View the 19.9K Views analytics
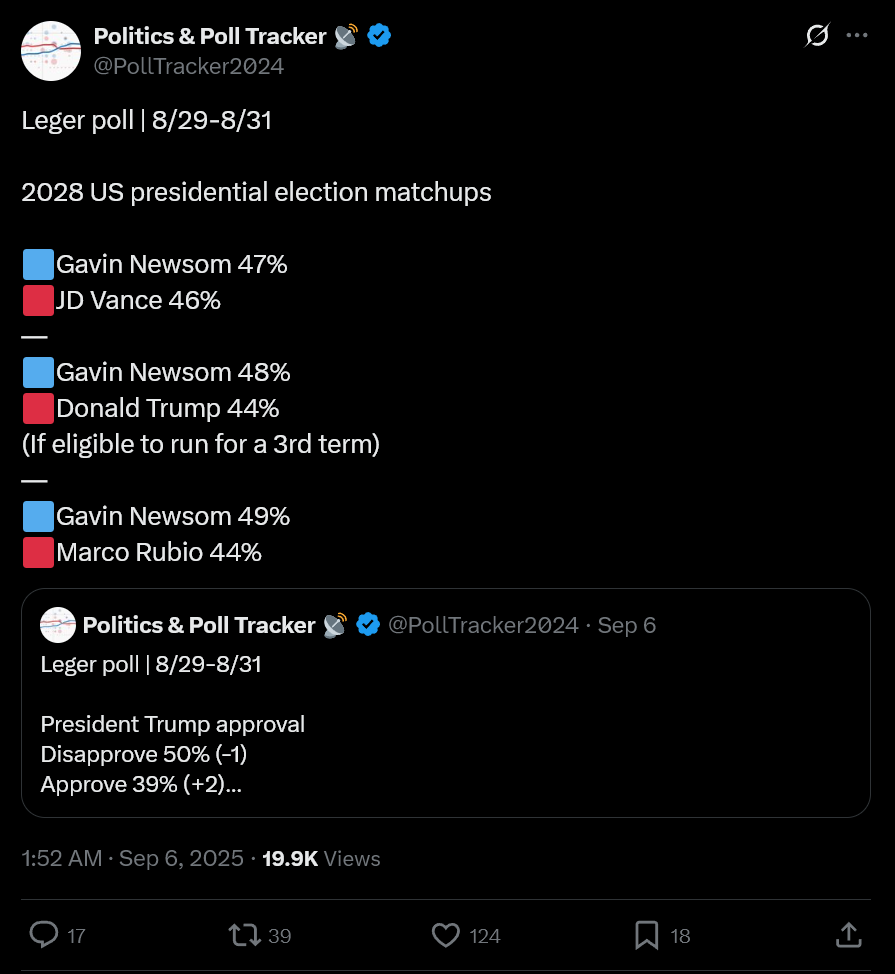This screenshot has width=895, height=974. pos(321,858)
